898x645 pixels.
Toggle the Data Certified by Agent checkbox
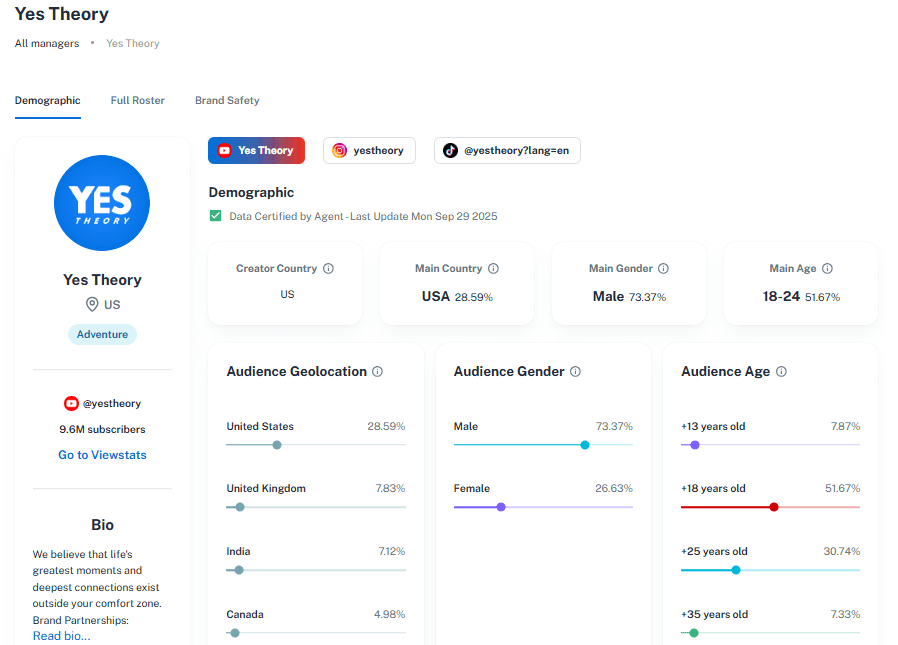tap(215, 216)
